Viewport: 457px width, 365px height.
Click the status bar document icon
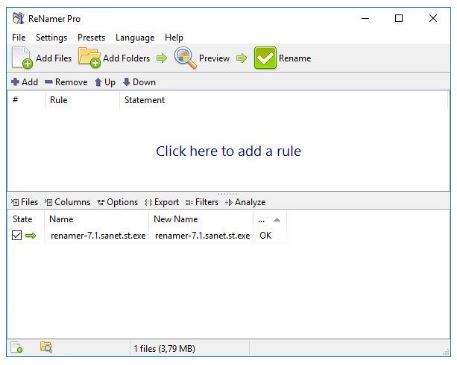click(17, 348)
